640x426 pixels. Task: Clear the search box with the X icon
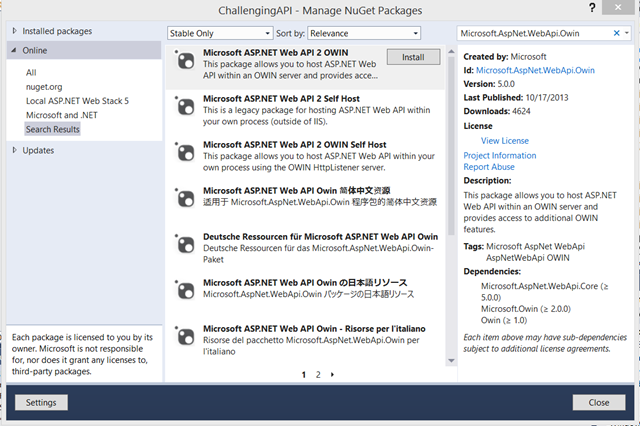pos(616,33)
